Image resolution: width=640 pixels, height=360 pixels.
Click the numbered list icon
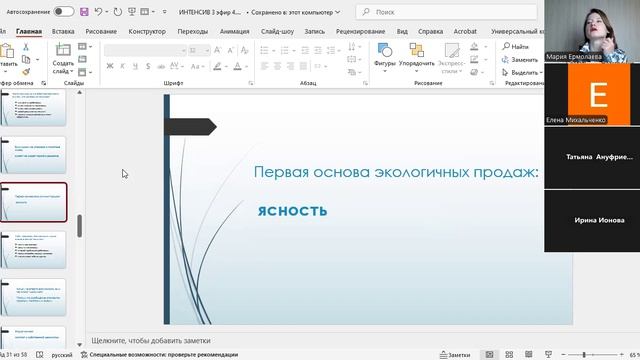pyautogui.click(x=285, y=50)
